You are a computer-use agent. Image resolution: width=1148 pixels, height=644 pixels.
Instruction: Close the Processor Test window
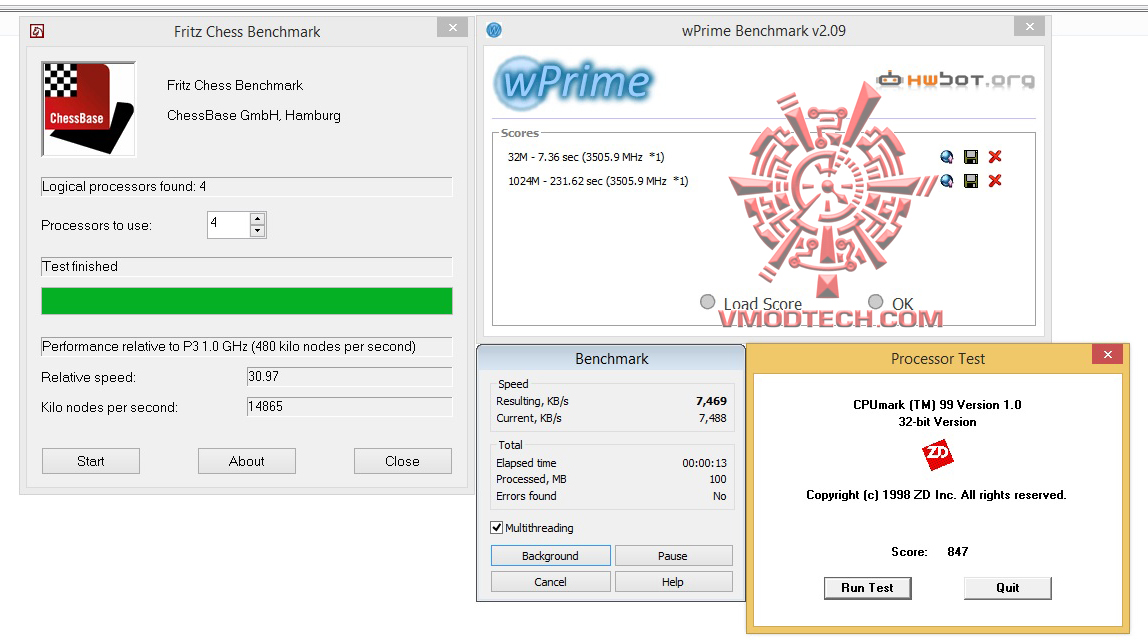pos(1108,354)
